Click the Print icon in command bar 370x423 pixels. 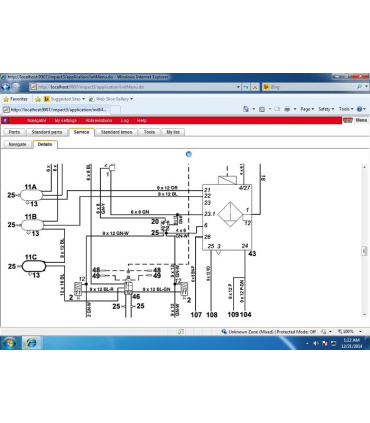click(287, 109)
